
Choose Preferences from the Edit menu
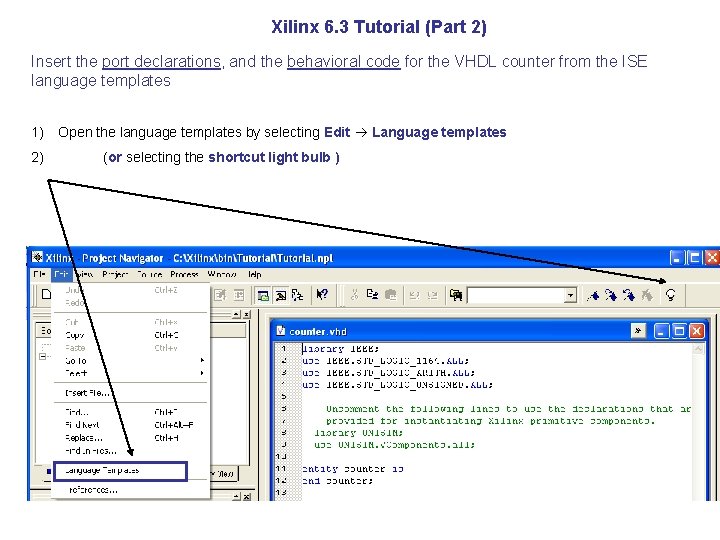tap(129, 490)
